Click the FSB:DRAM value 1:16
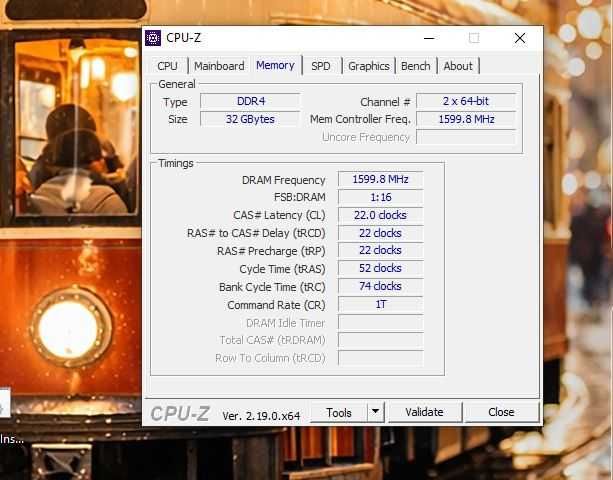613x480 pixels. click(x=380, y=197)
